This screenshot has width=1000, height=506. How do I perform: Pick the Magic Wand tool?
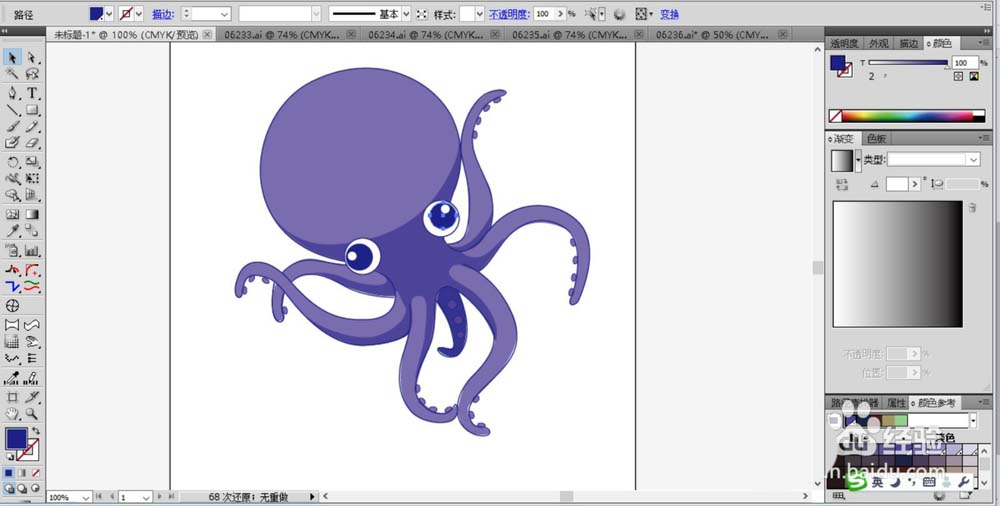click(x=12, y=75)
